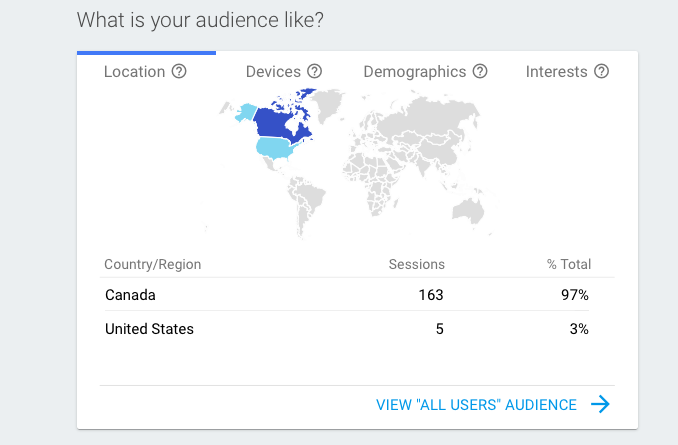Click the Country/Region column header
This screenshot has width=678, height=445.
pyautogui.click(x=152, y=264)
